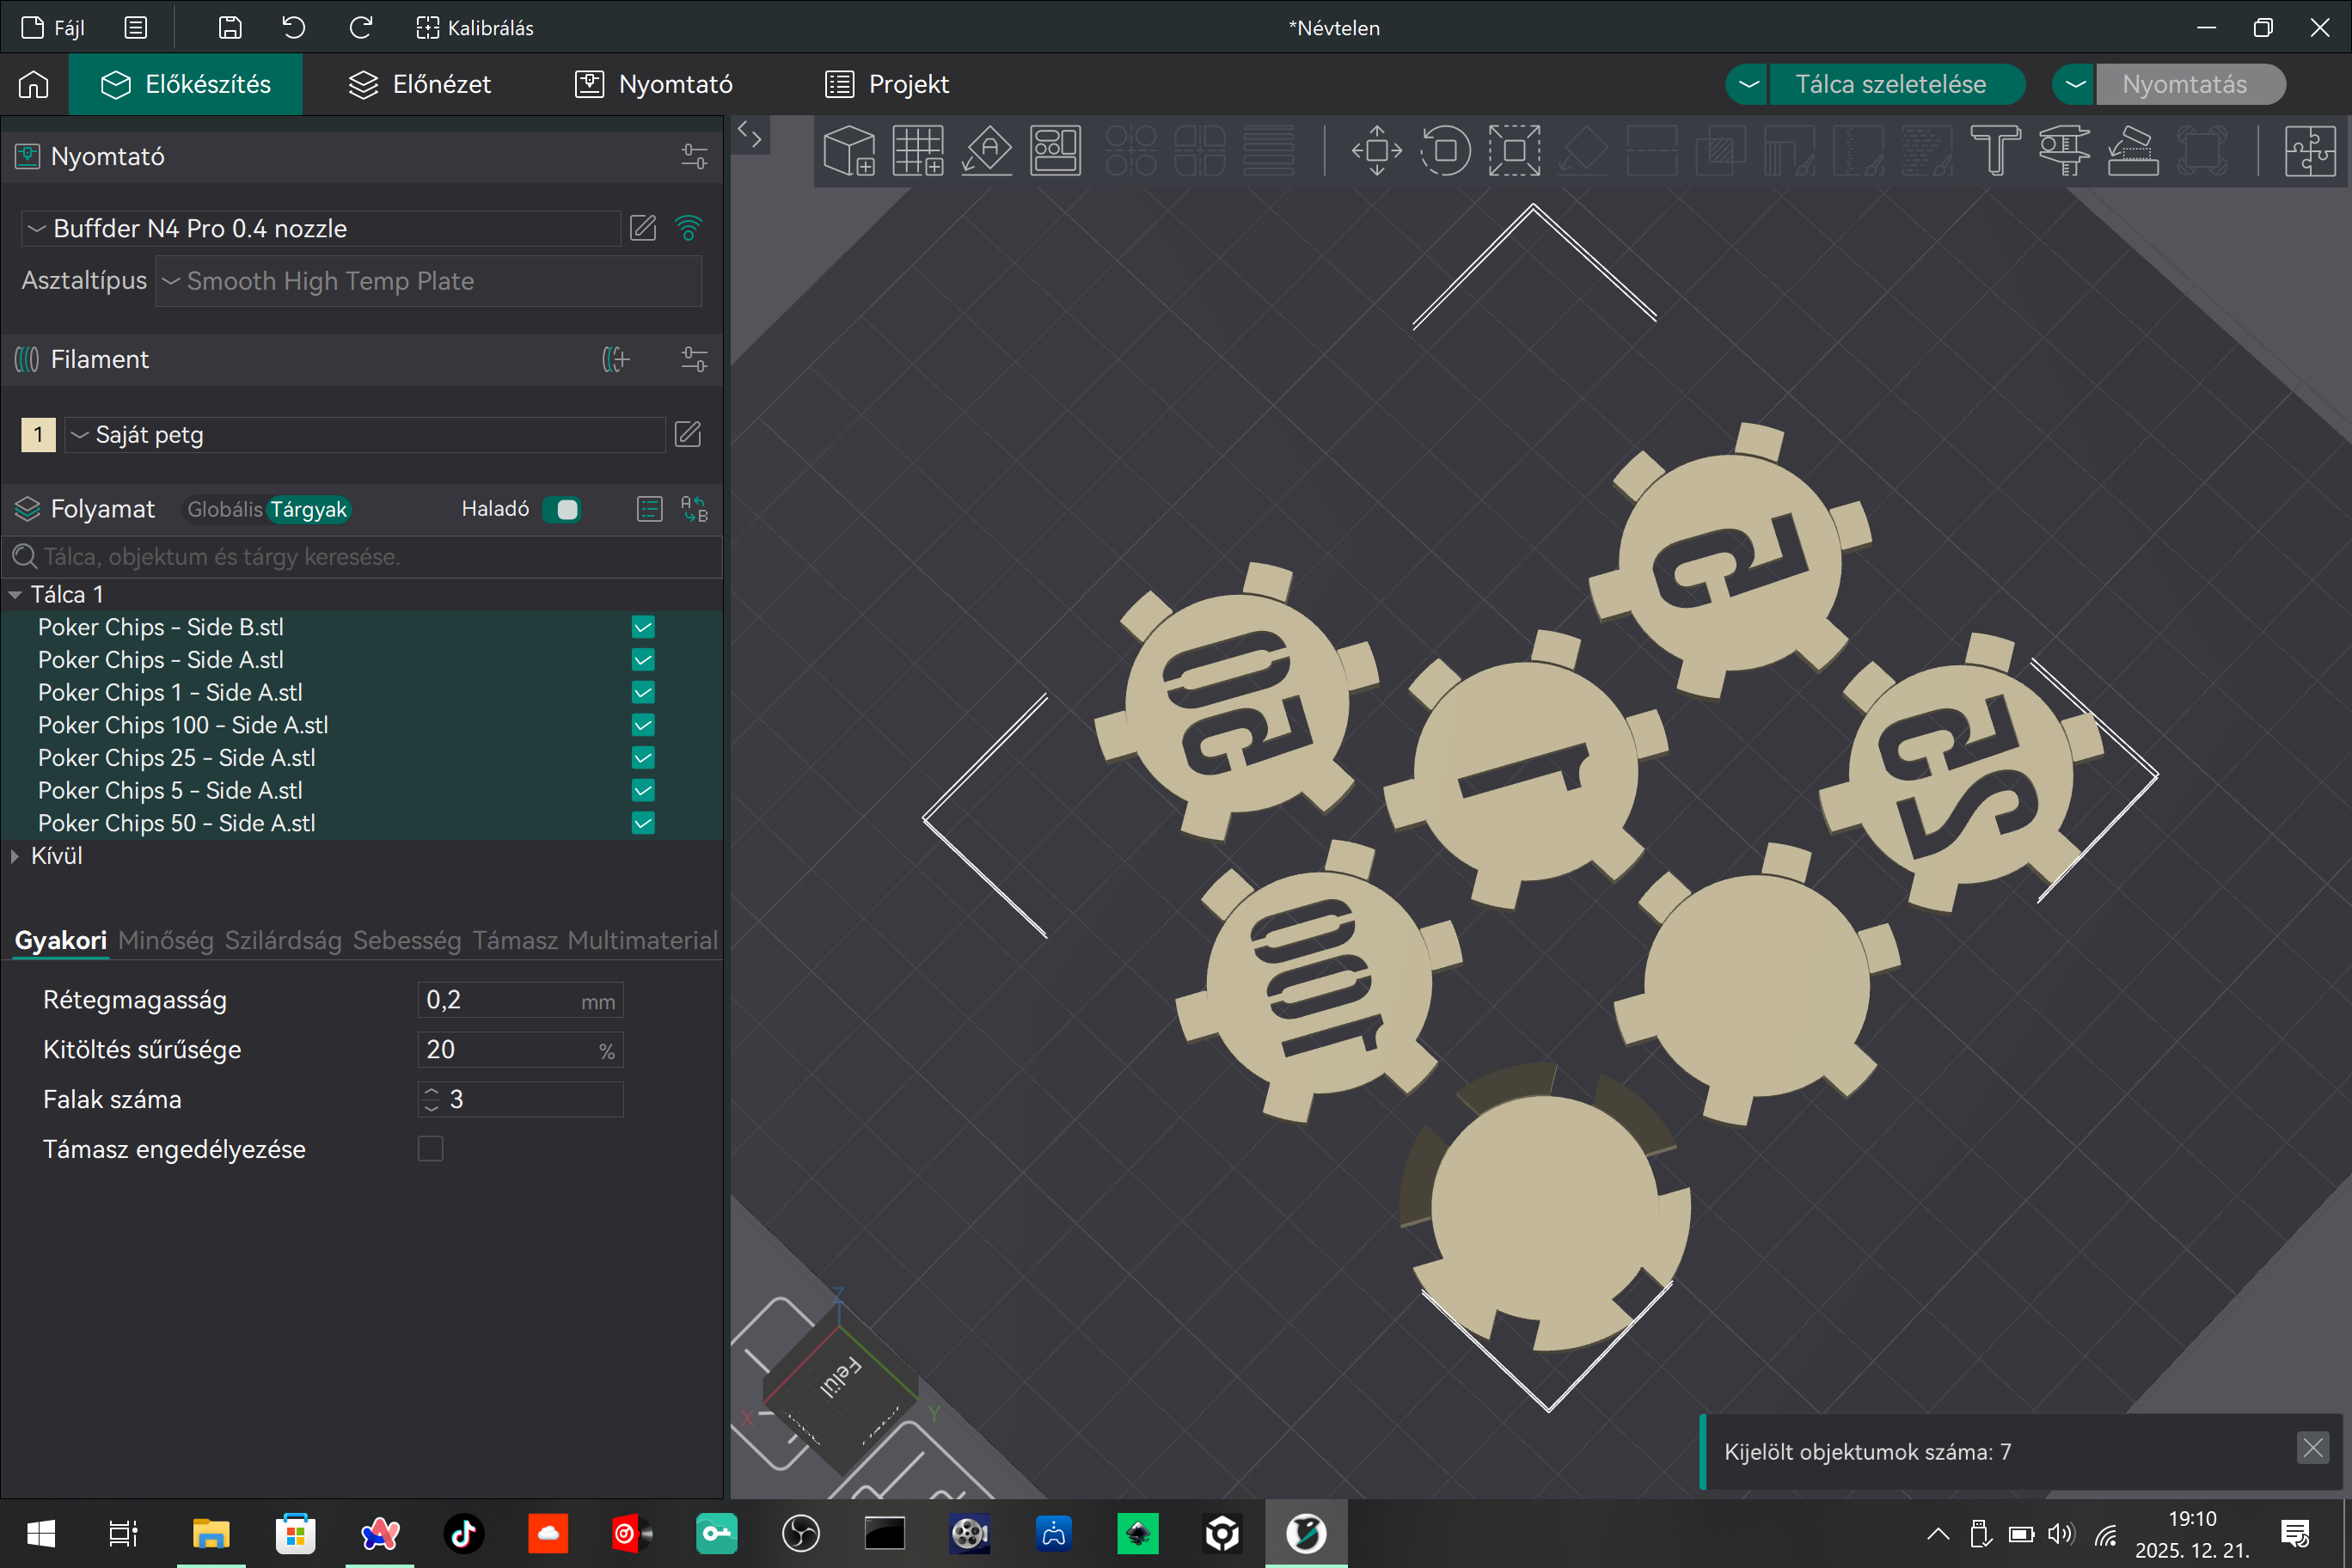2352x1568 pixels.
Task: Open the Asztaltípus plate type dropdown
Action: pyautogui.click(x=429, y=281)
